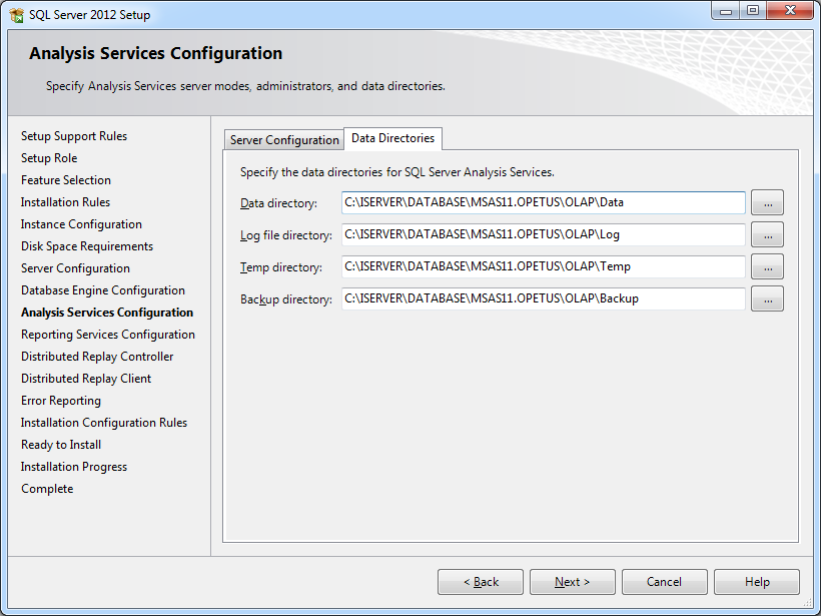Click the Data directory label
Image resolution: width=821 pixels, height=616 pixels.
[x=279, y=203]
